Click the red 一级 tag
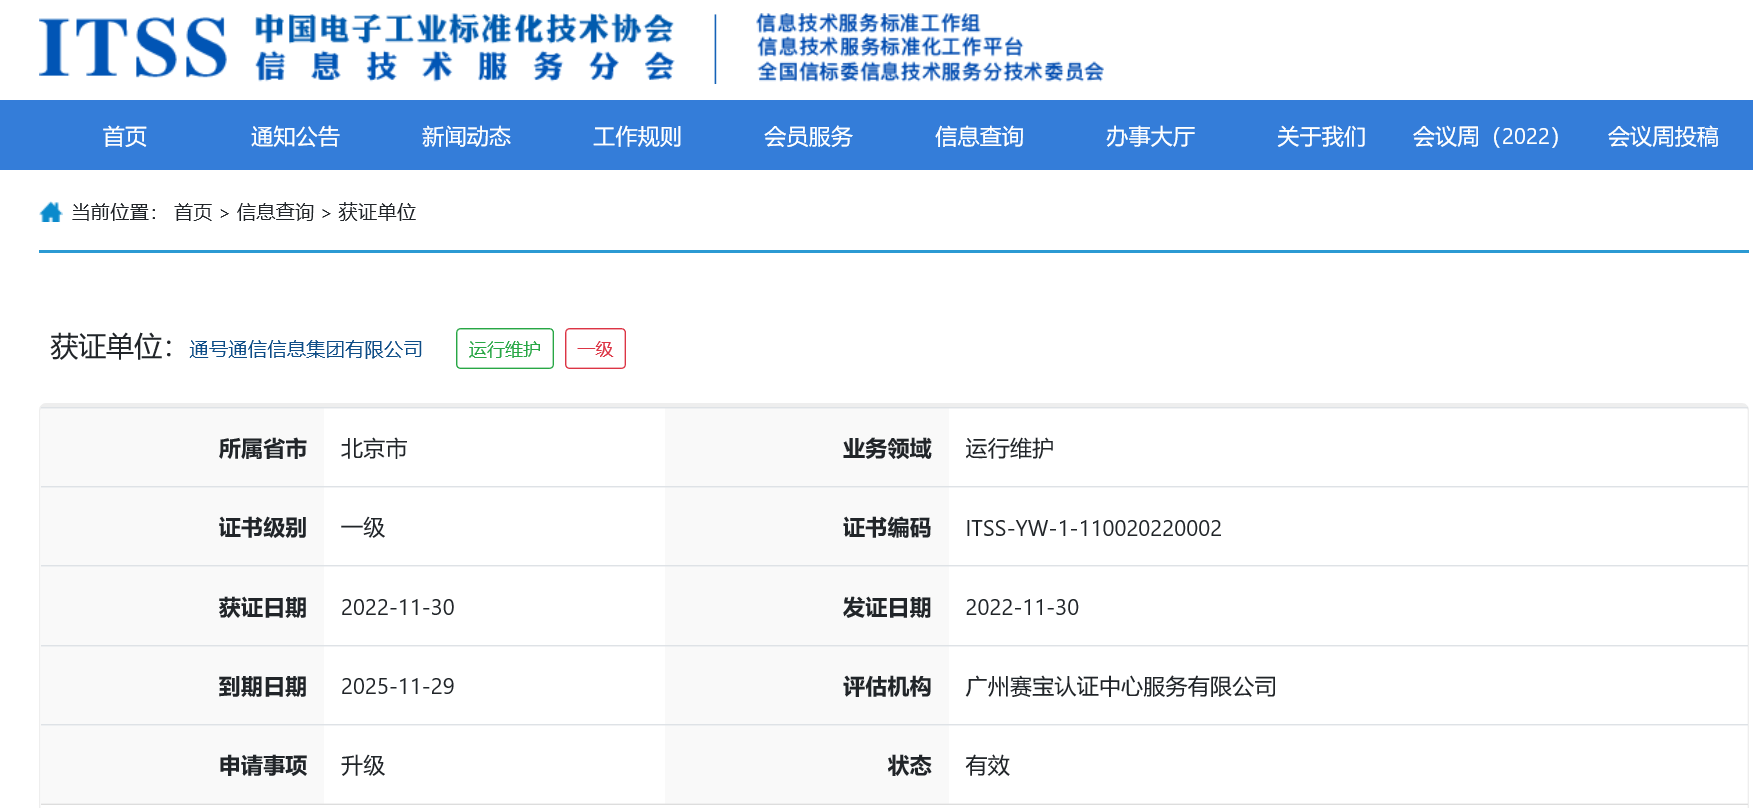Image resolution: width=1753 pixels, height=808 pixels. (x=595, y=349)
